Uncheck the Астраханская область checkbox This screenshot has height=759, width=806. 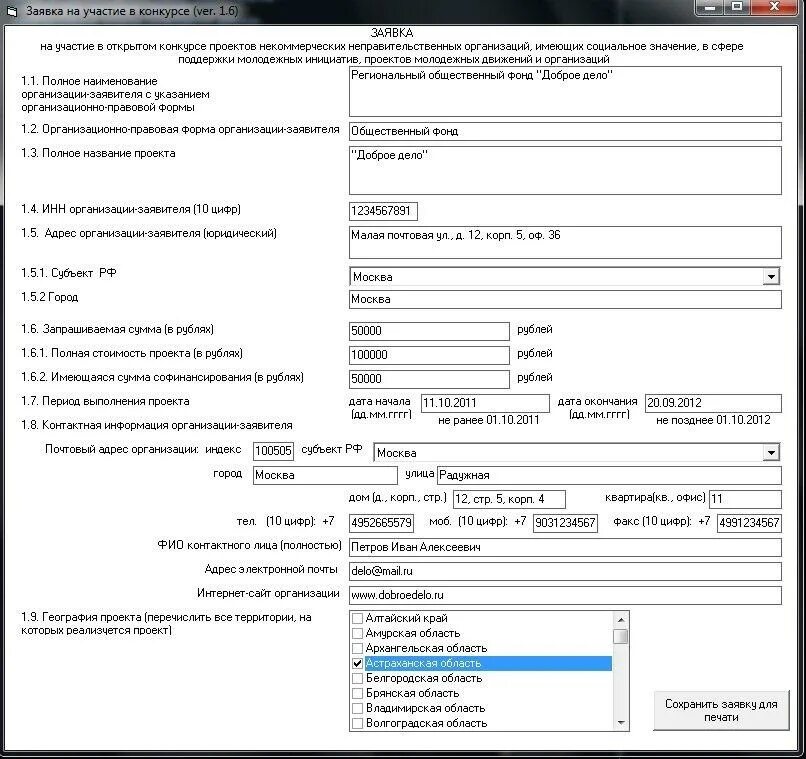(357, 663)
